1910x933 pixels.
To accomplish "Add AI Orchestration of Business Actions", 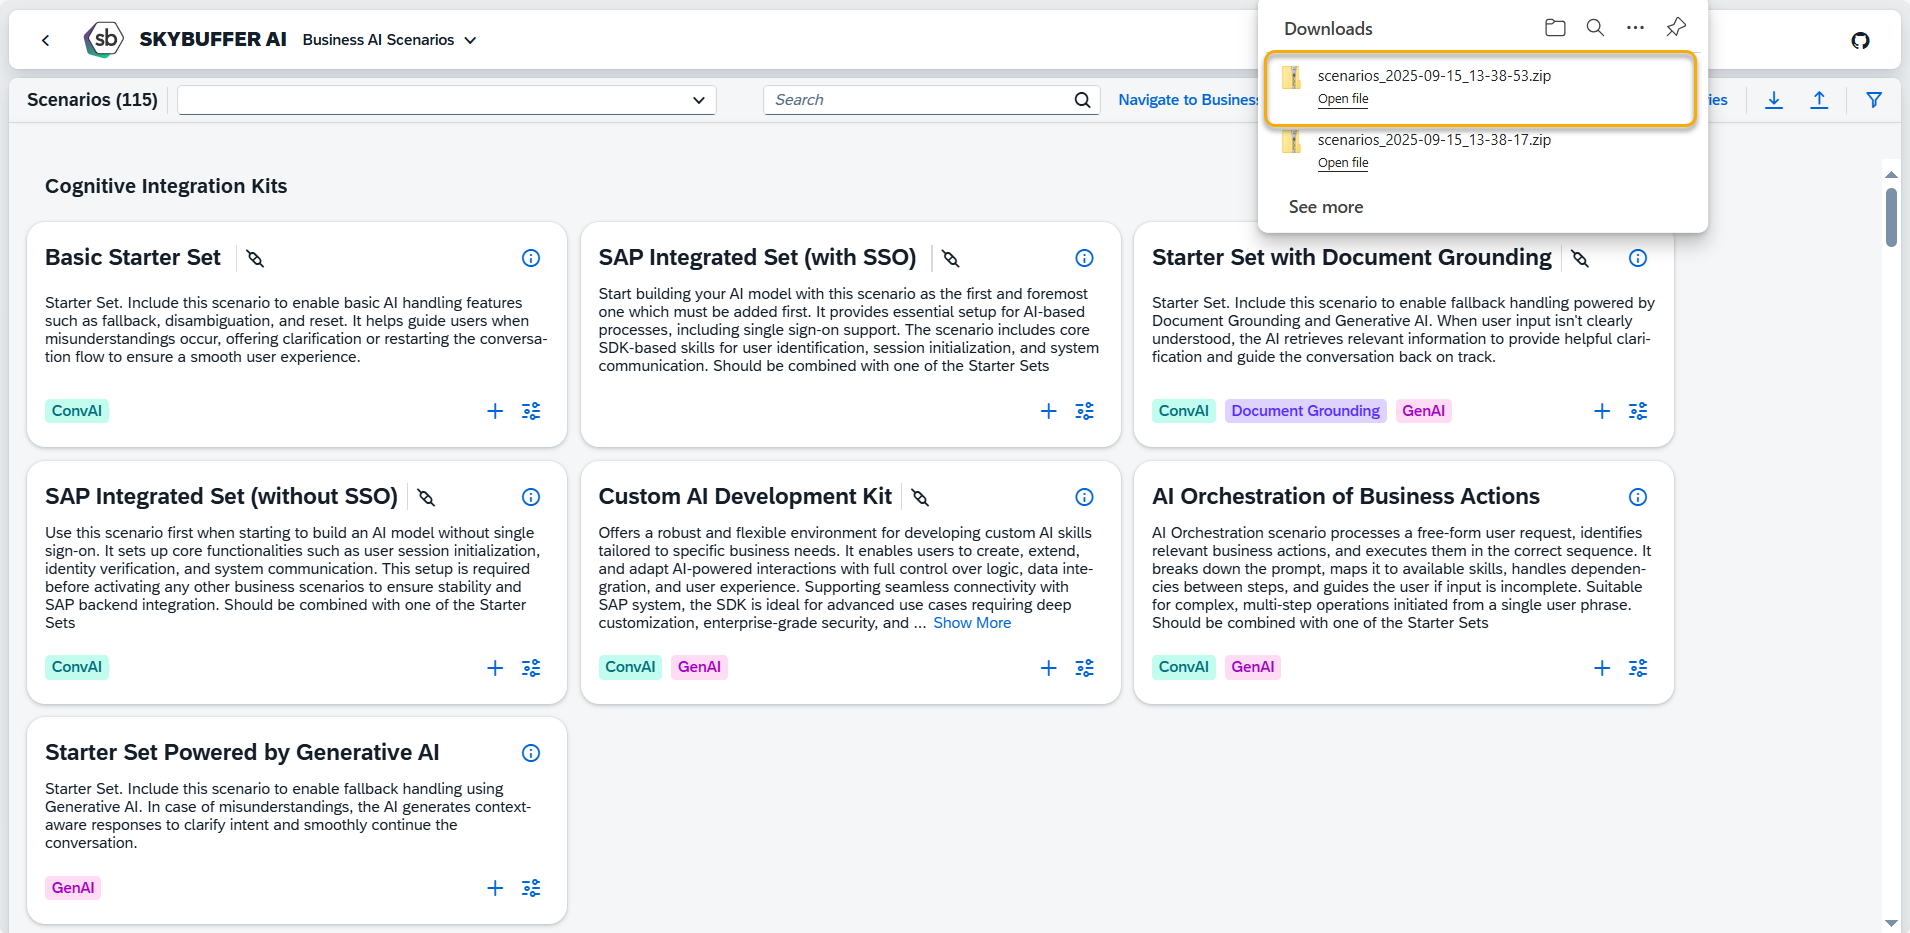I will coord(1602,668).
